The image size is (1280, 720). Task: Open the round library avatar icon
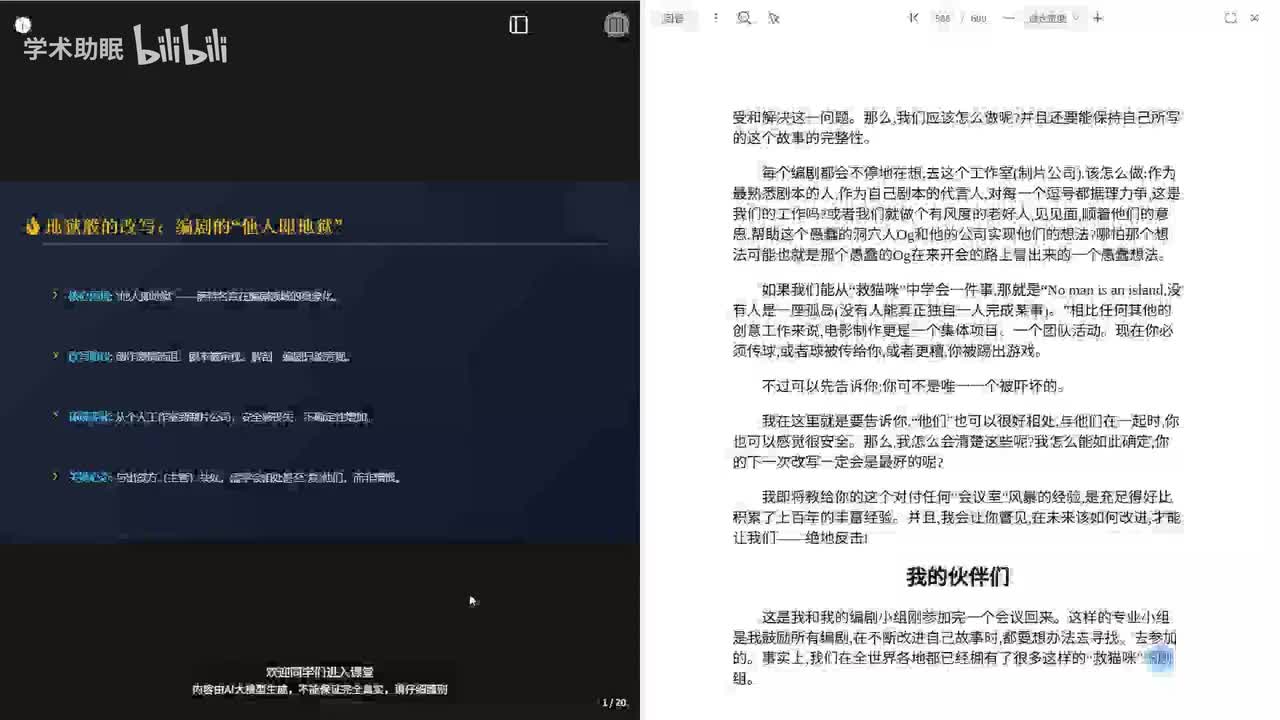(x=617, y=25)
